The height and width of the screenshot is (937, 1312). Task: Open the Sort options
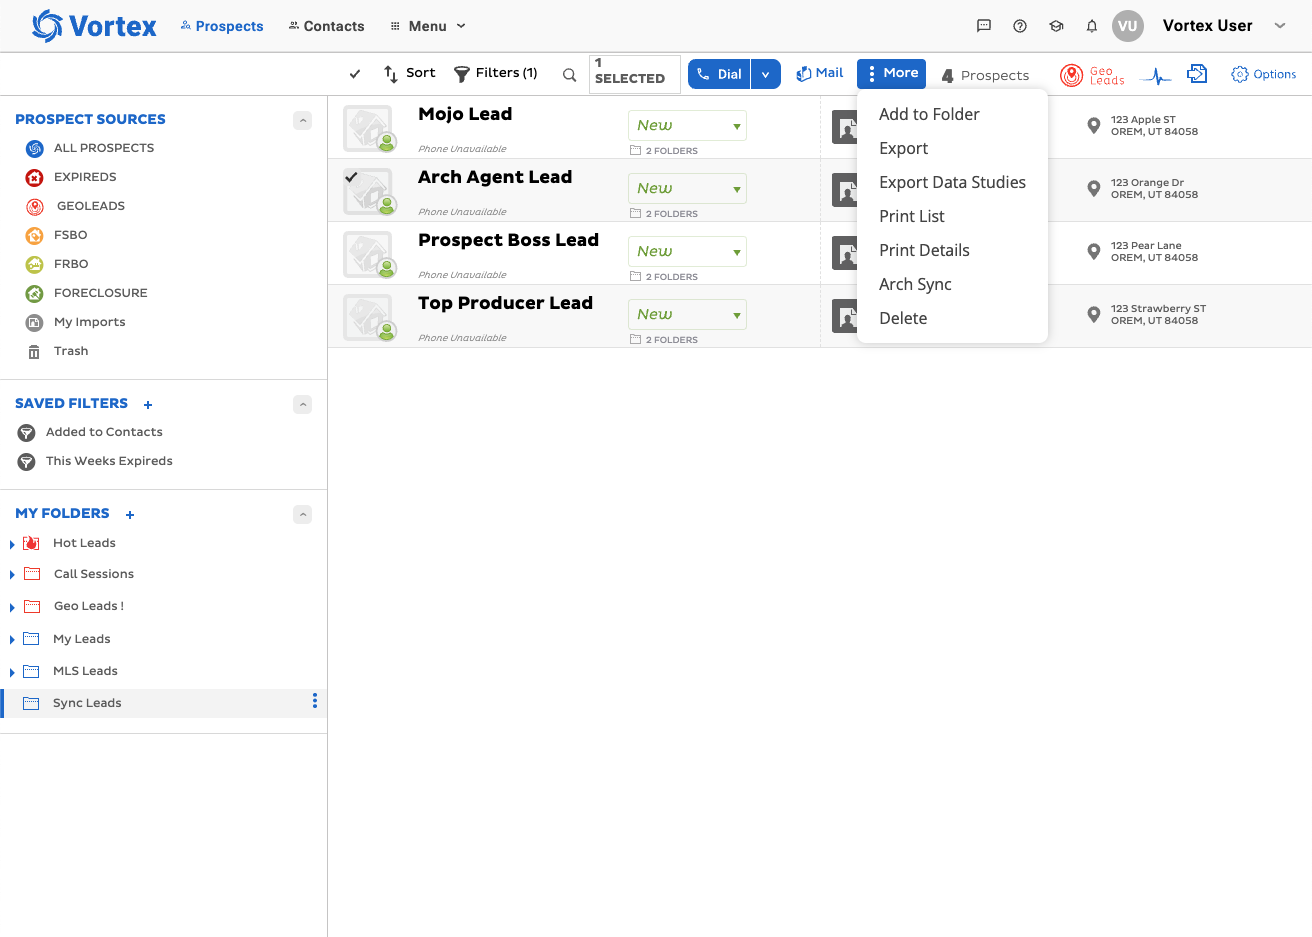click(x=410, y=73)
